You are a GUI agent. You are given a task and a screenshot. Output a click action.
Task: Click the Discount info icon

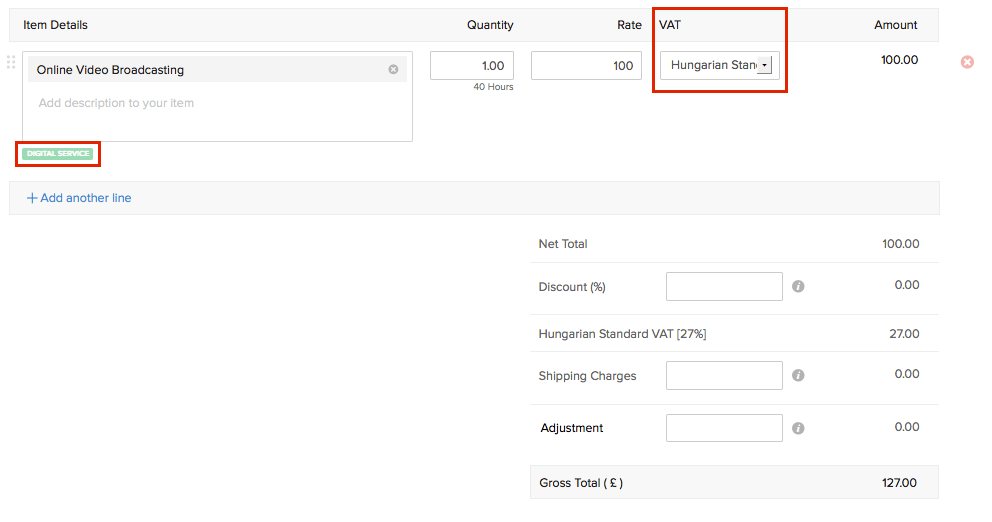click(x=798, y=286)
